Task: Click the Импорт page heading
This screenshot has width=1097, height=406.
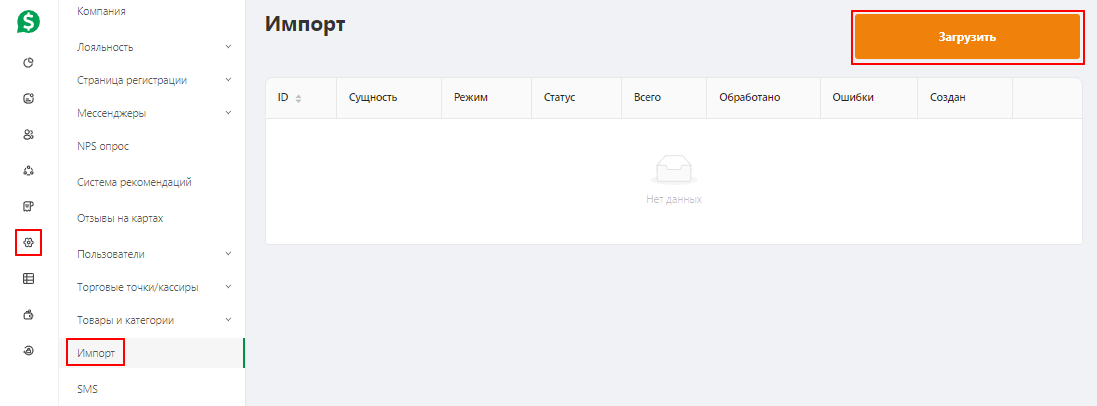Action: [x=305, y=24]
